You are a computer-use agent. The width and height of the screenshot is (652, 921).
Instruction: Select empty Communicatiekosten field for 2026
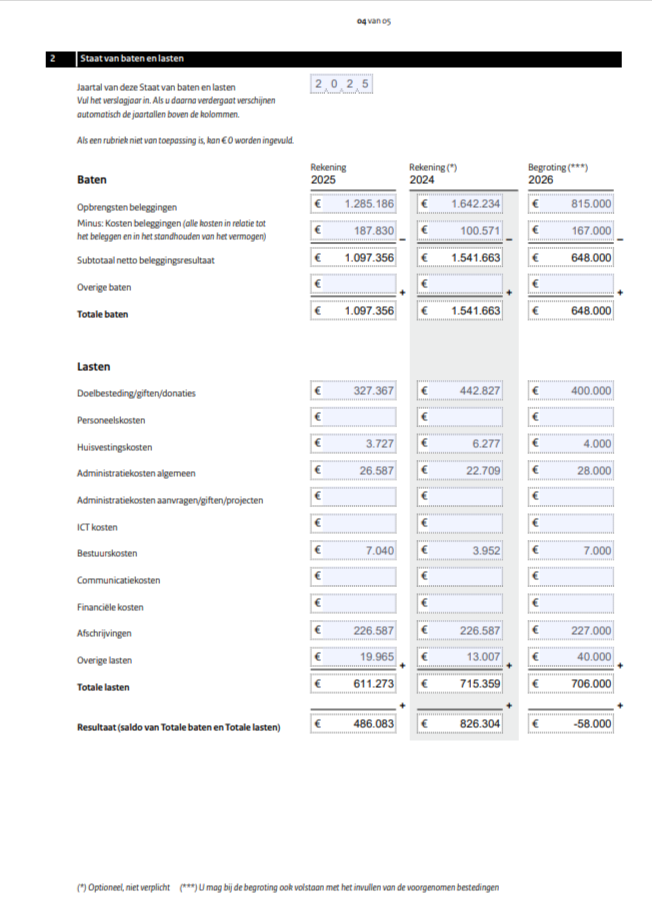570,577
